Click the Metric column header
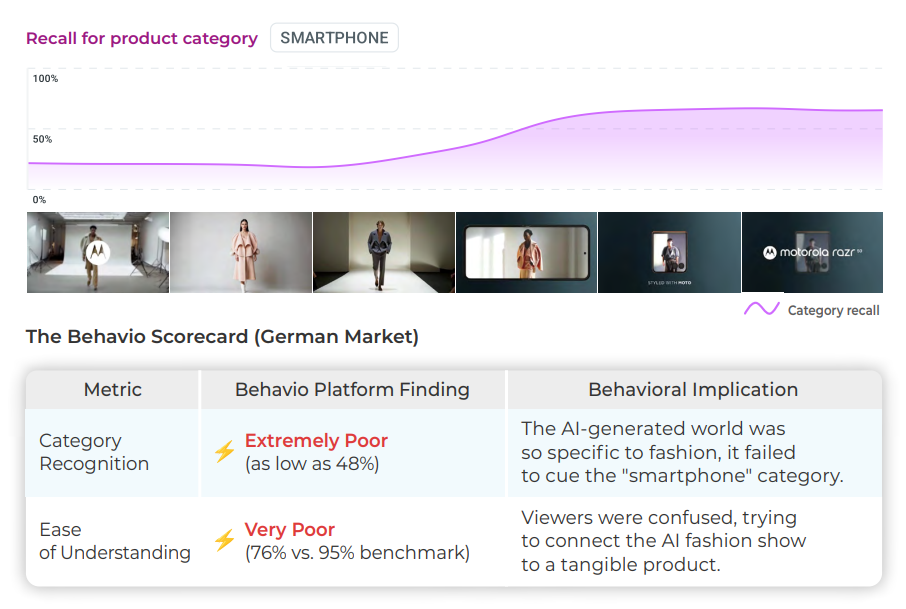This screenshot has width=906, height=609. 112,390
